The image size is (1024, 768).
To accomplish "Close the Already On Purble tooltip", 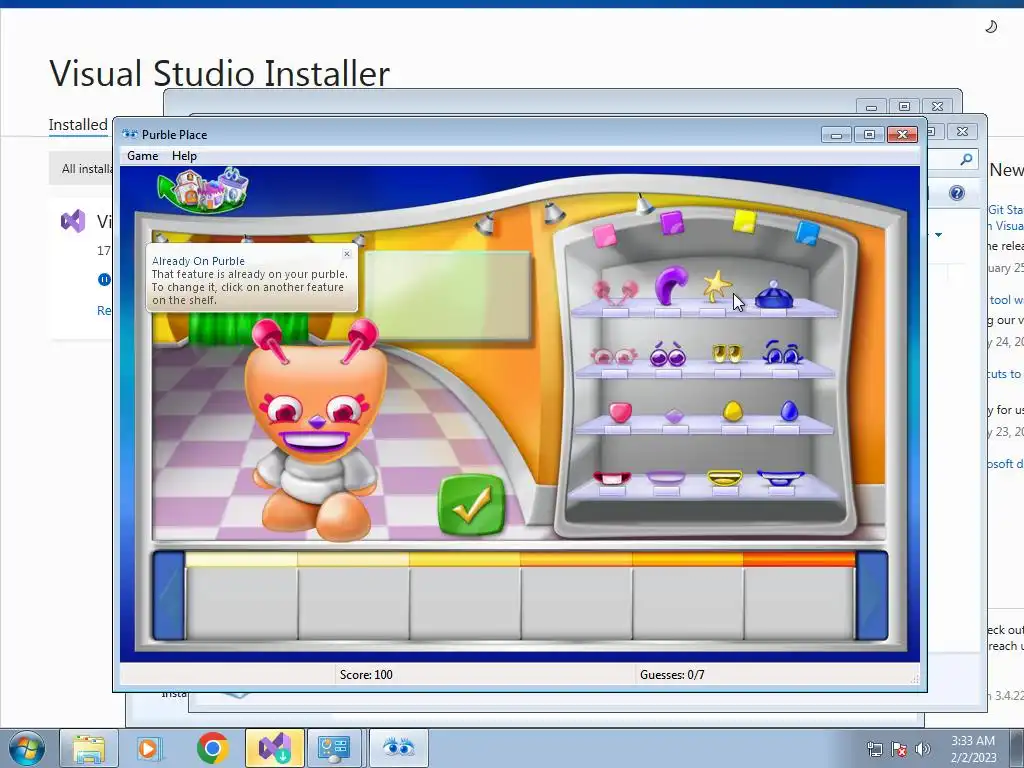I will pyautogui.click(x=347, y=253).
